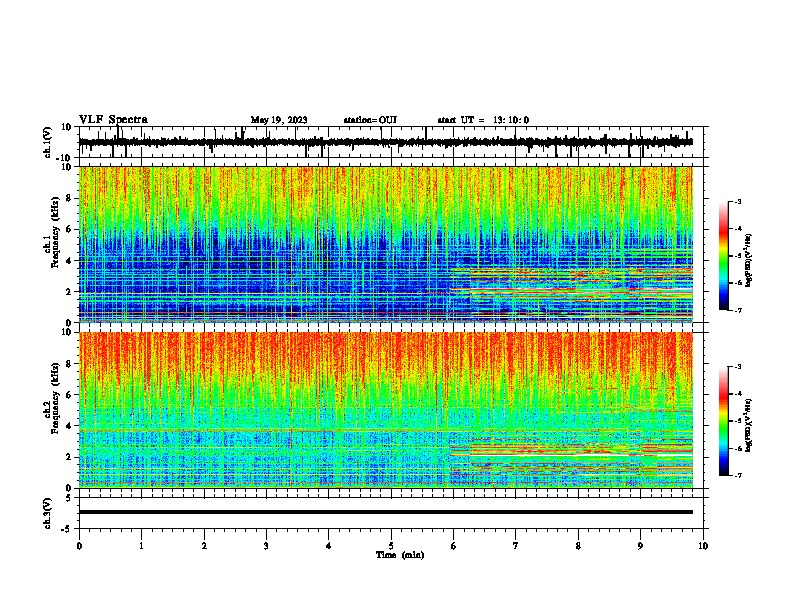792x612 pixels.
Task: Click time axis tick label "0"
Action: (79, 546)
